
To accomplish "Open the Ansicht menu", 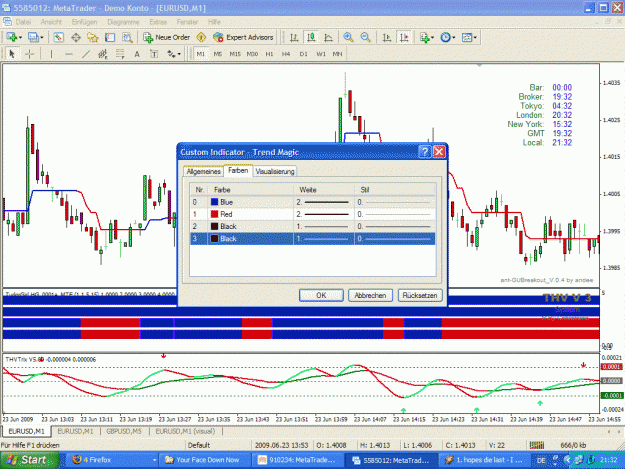I will 51,22.
